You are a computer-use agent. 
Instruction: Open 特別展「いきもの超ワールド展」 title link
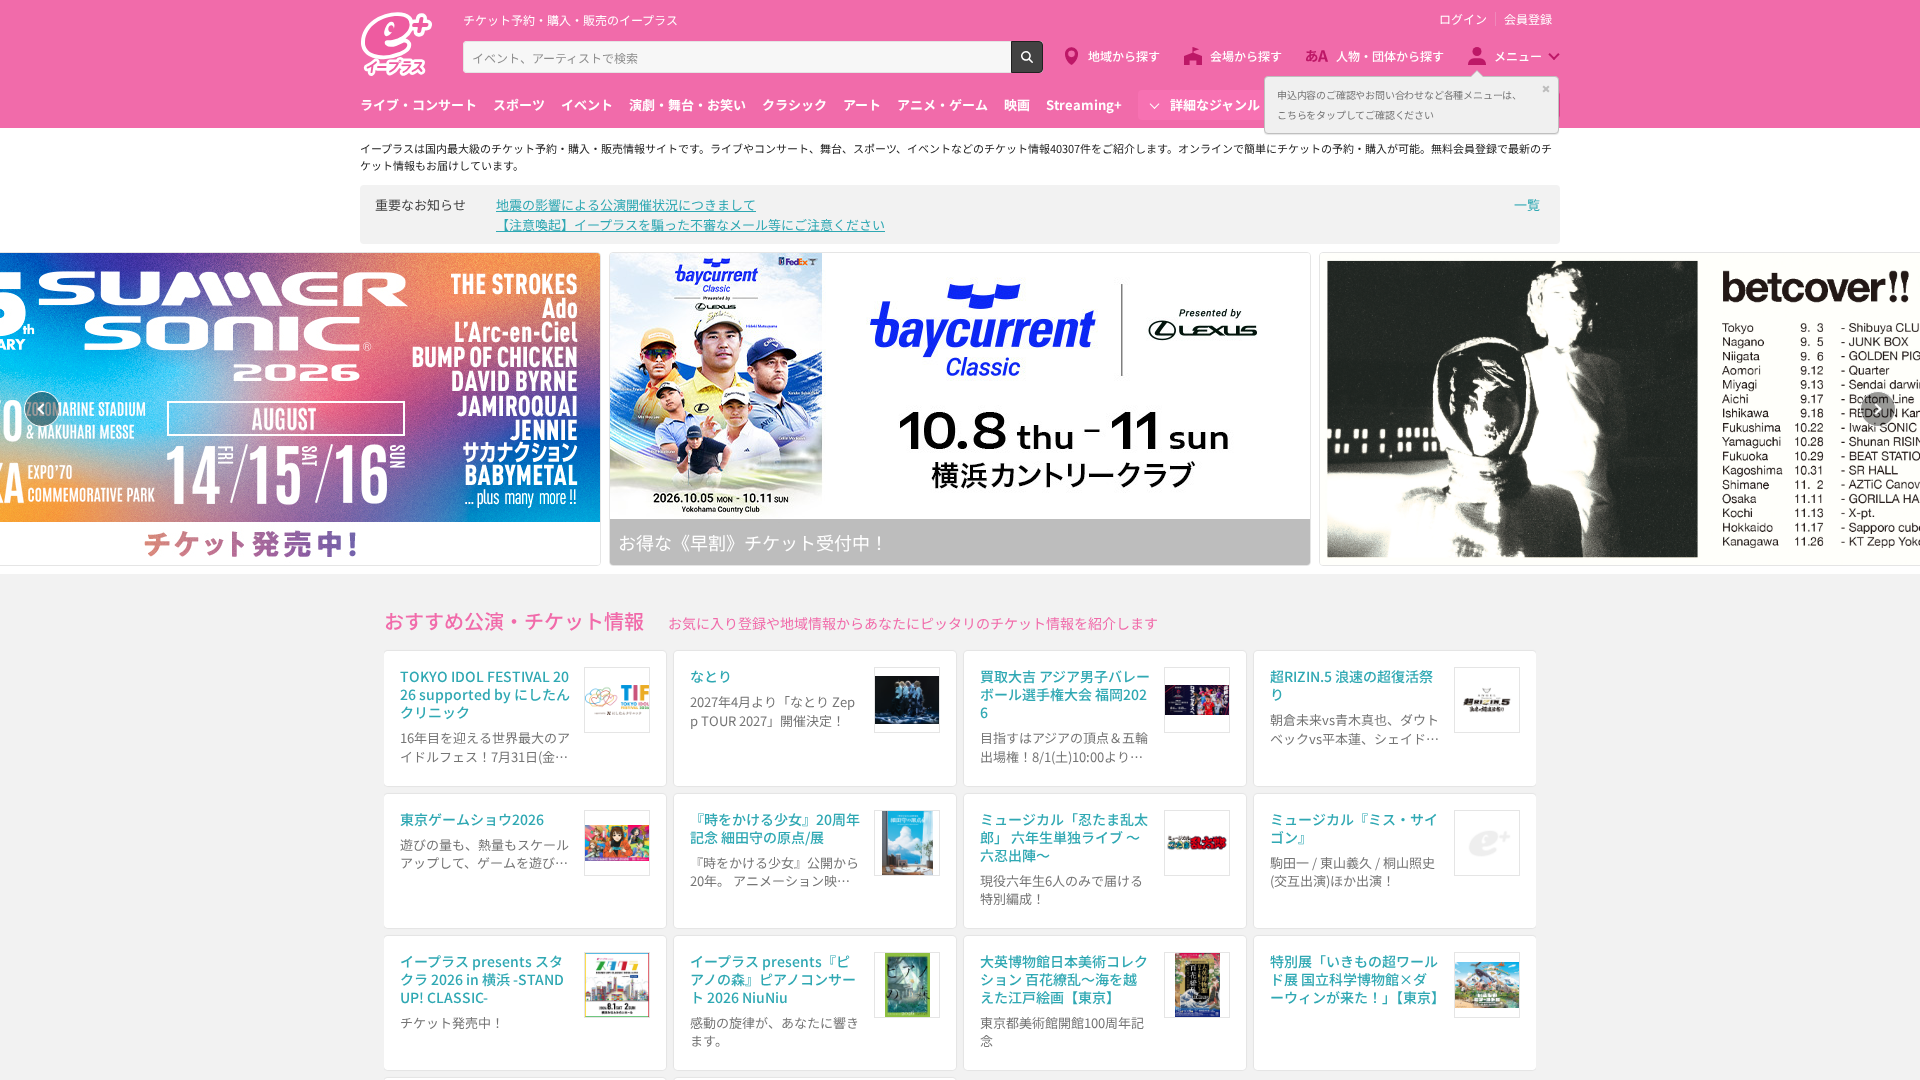click(x=1355, y=979)
